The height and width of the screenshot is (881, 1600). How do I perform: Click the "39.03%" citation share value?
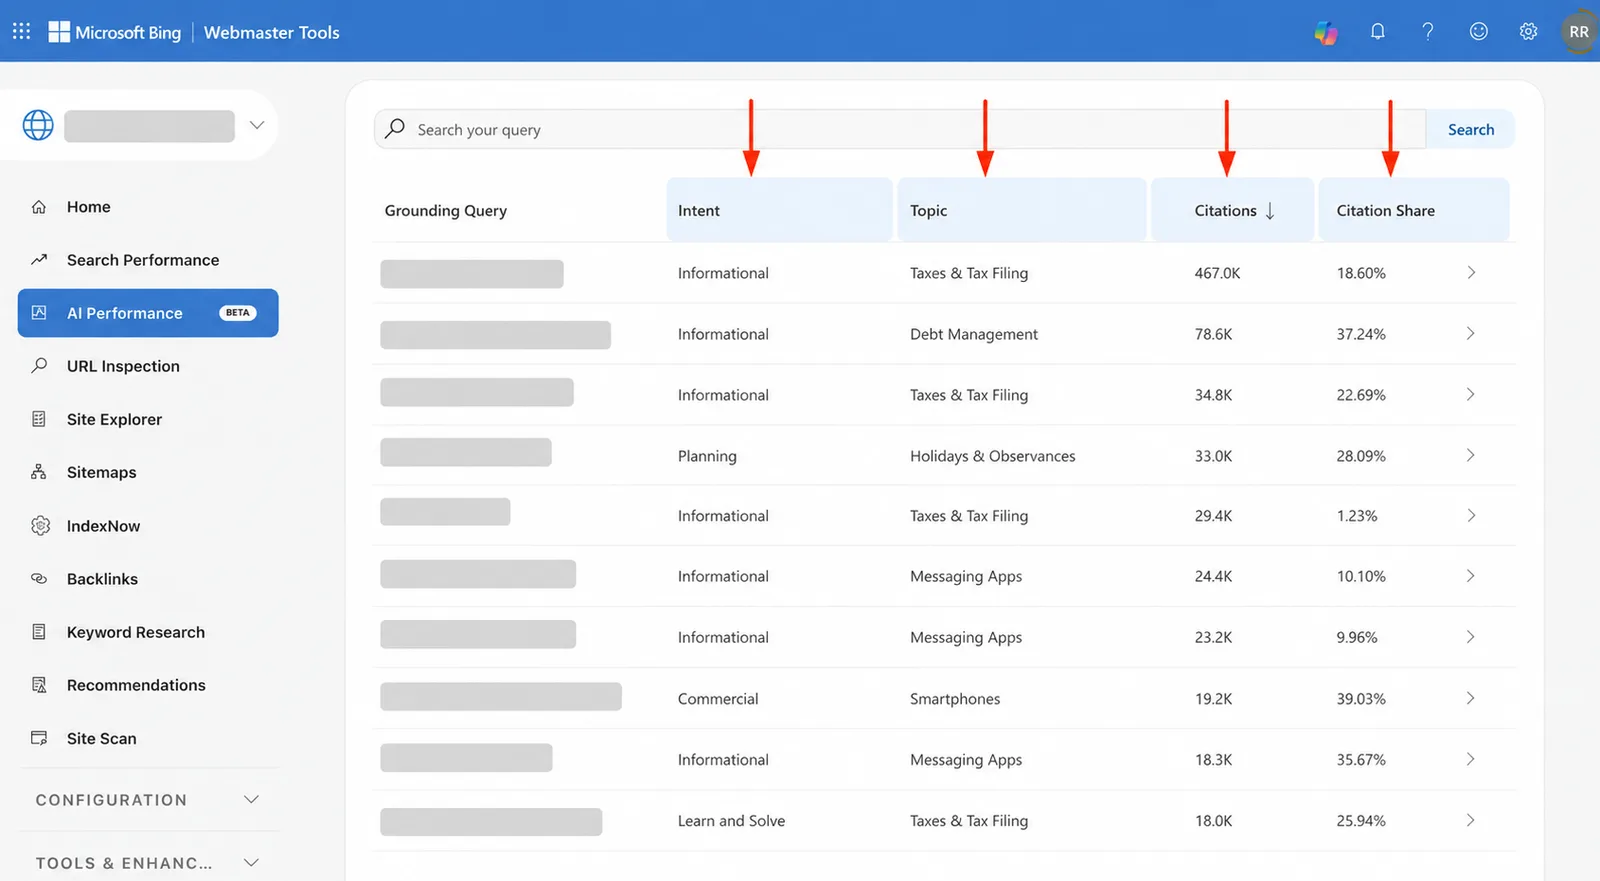(1361, 699)
